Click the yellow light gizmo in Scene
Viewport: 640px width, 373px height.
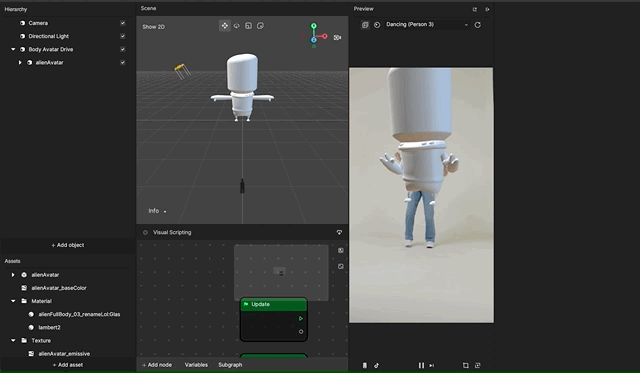pyautogui.click(x=182, y=71)
